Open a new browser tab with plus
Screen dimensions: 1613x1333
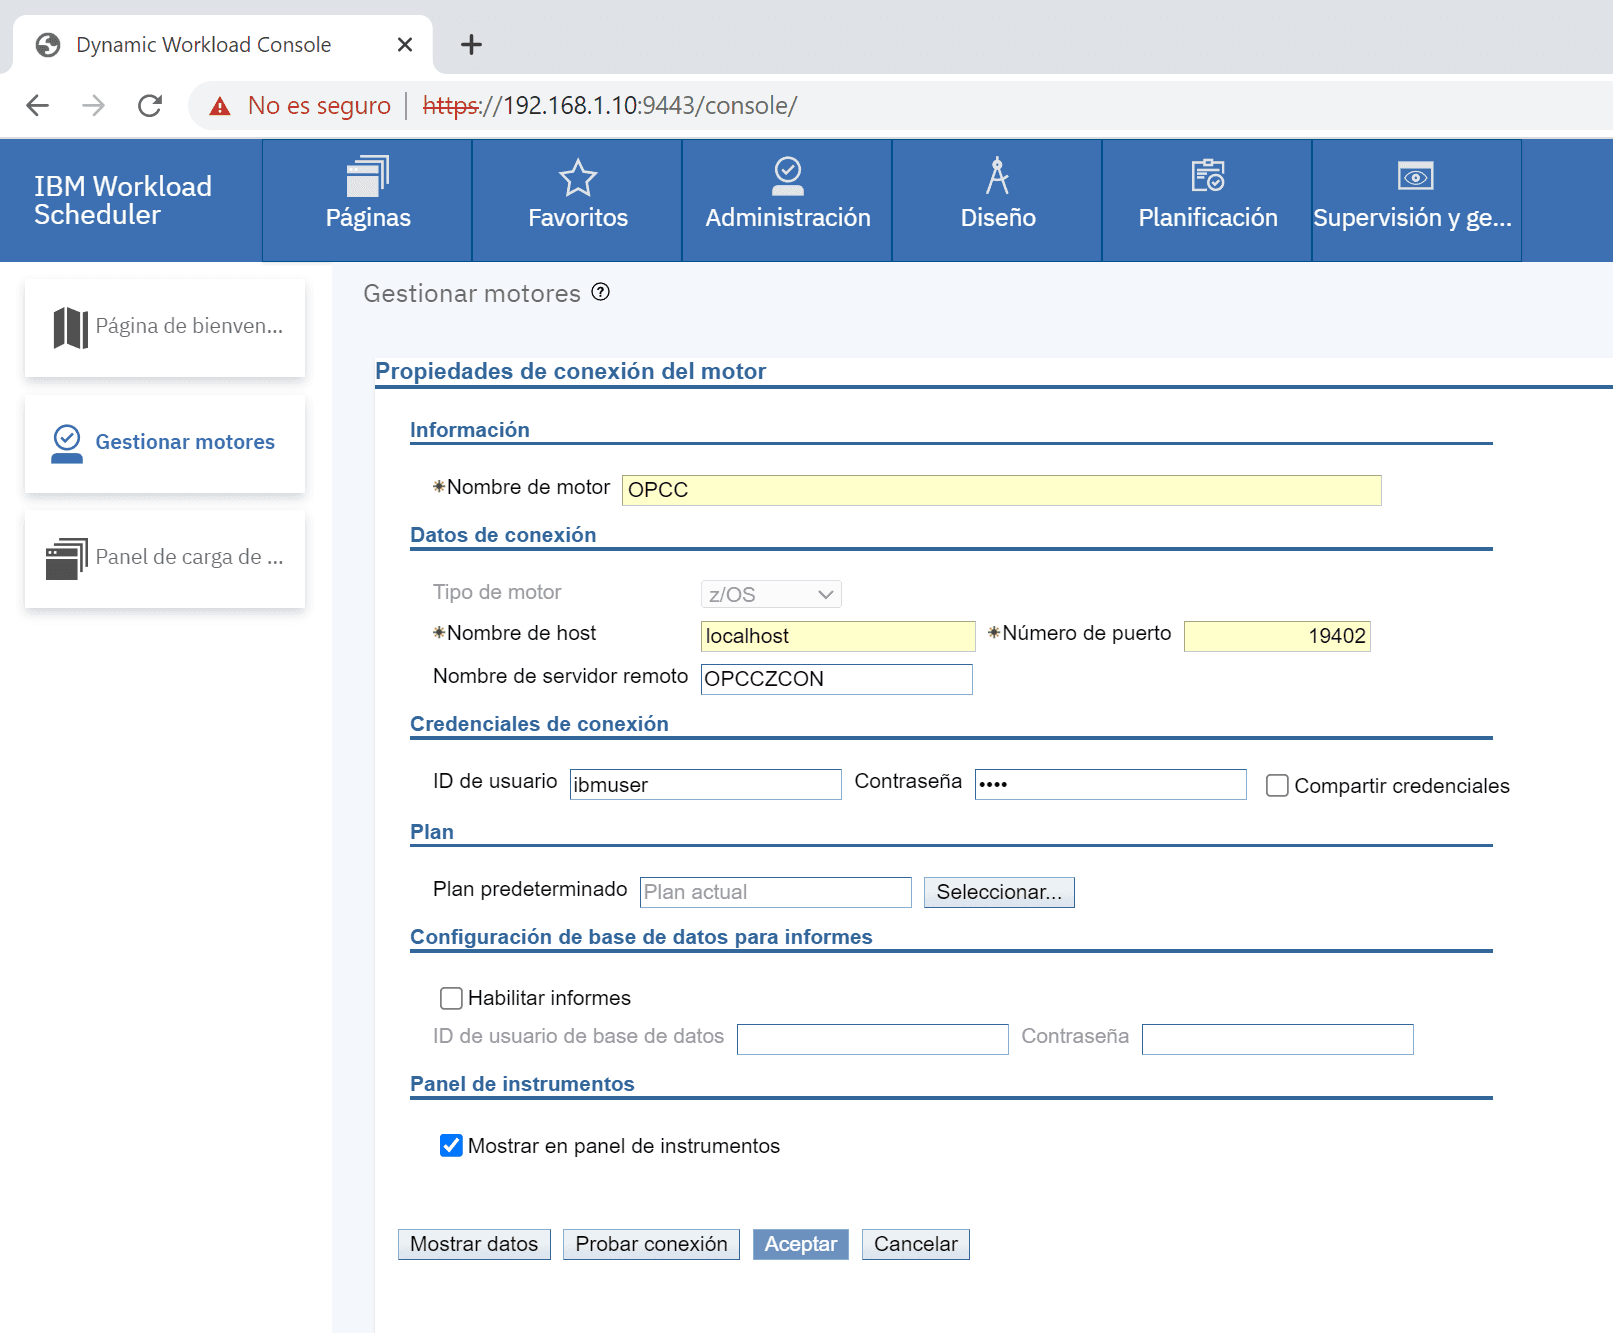[x=471, y=44]
